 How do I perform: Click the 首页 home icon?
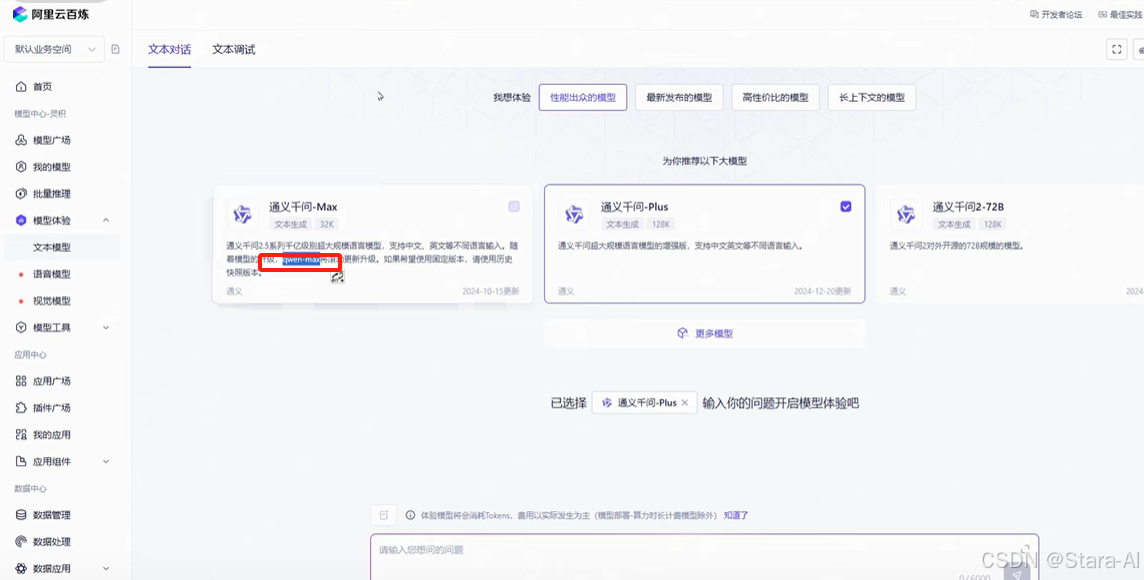(x=21, y=86)
